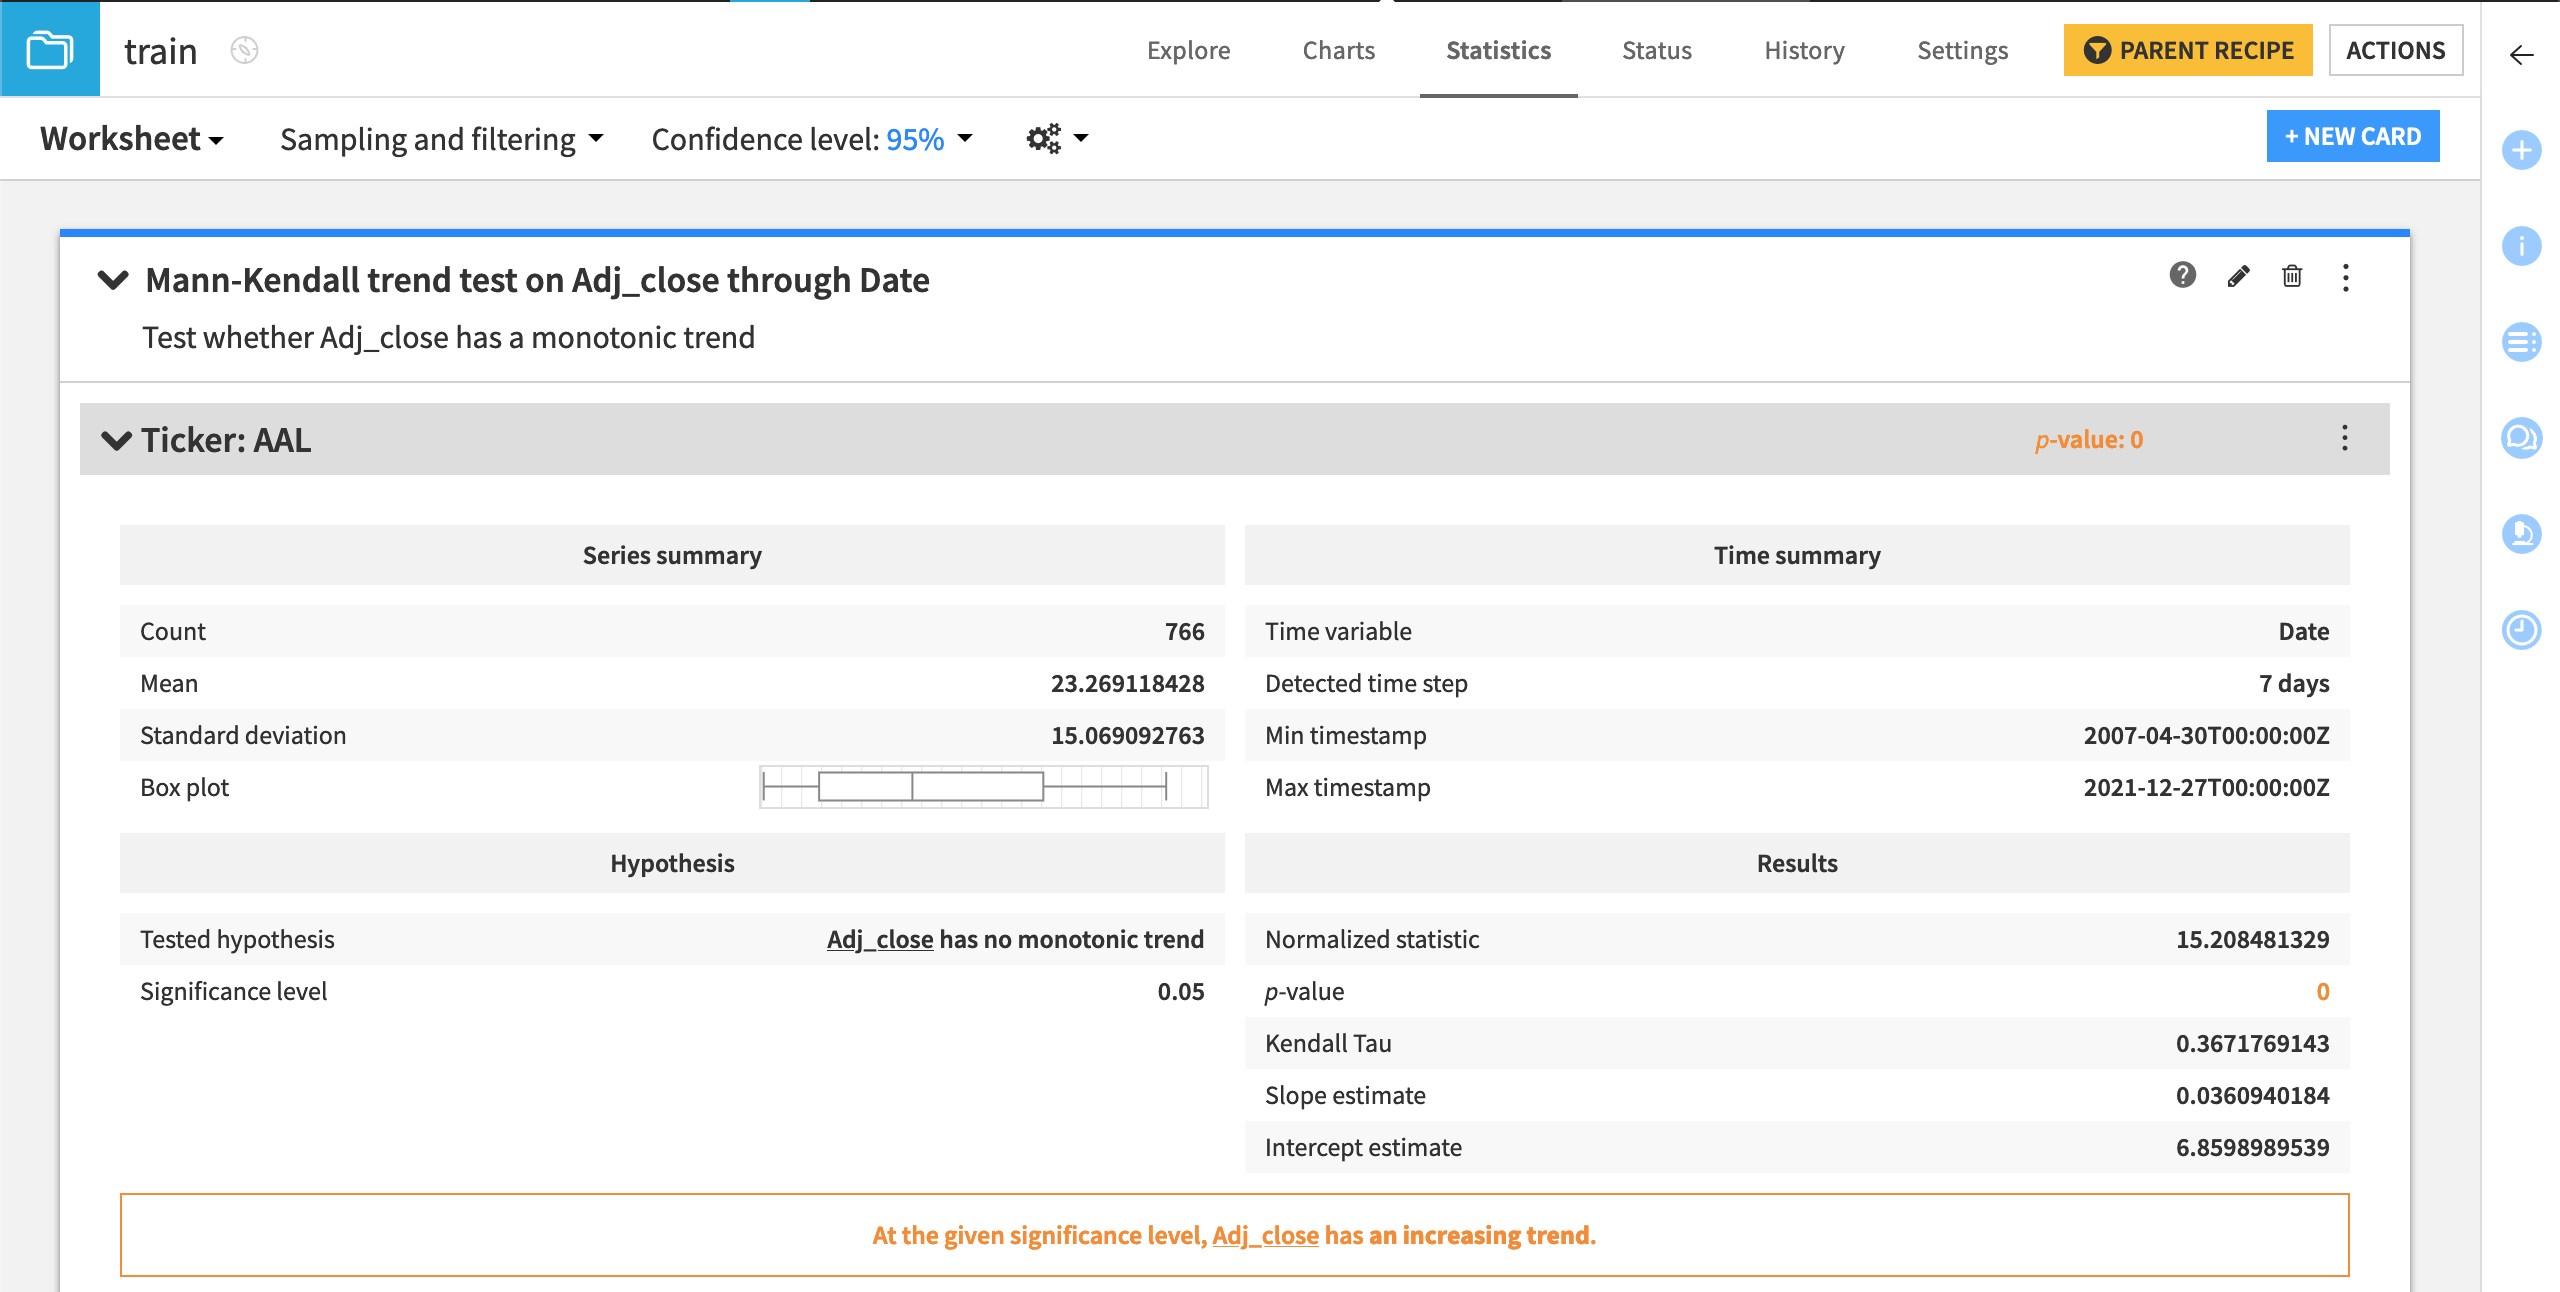Screen dimensions: 2560x1292
Task: Edit the card title with the pencil icon
Action: (2237, 277)
